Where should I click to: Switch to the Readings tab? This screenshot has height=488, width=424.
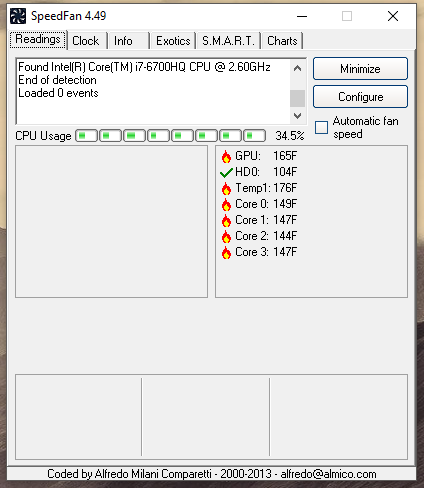point(38,40)
